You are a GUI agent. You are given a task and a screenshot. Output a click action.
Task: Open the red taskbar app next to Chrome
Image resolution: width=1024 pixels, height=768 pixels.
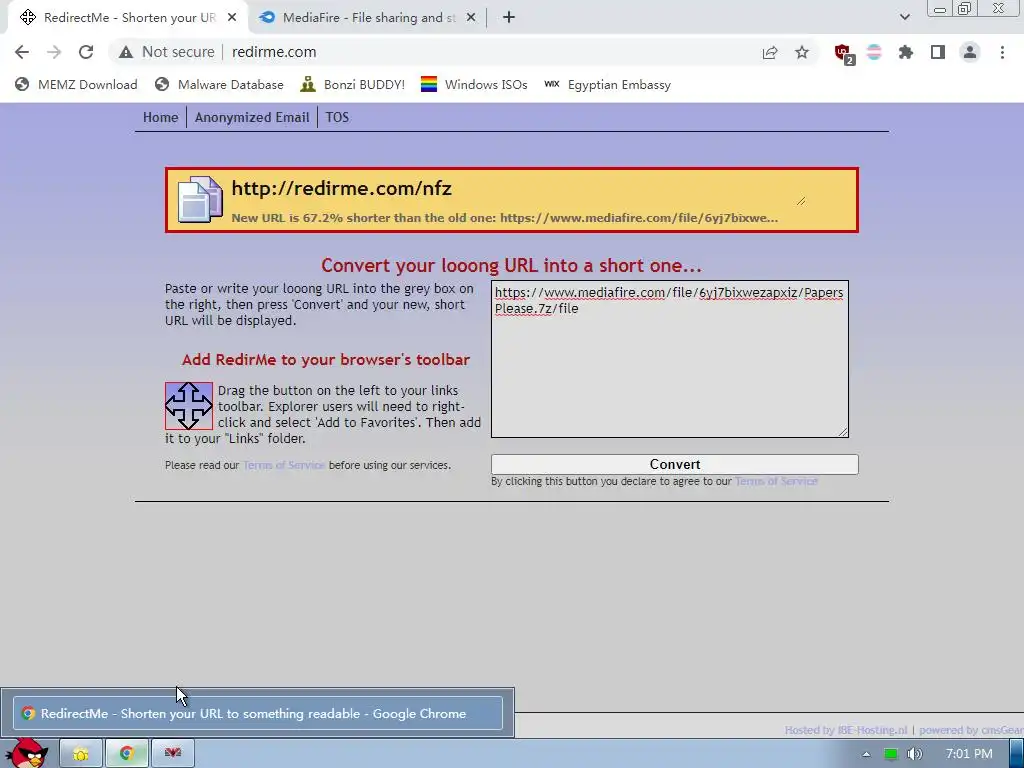pyautogui.click(x=172, y=754)
